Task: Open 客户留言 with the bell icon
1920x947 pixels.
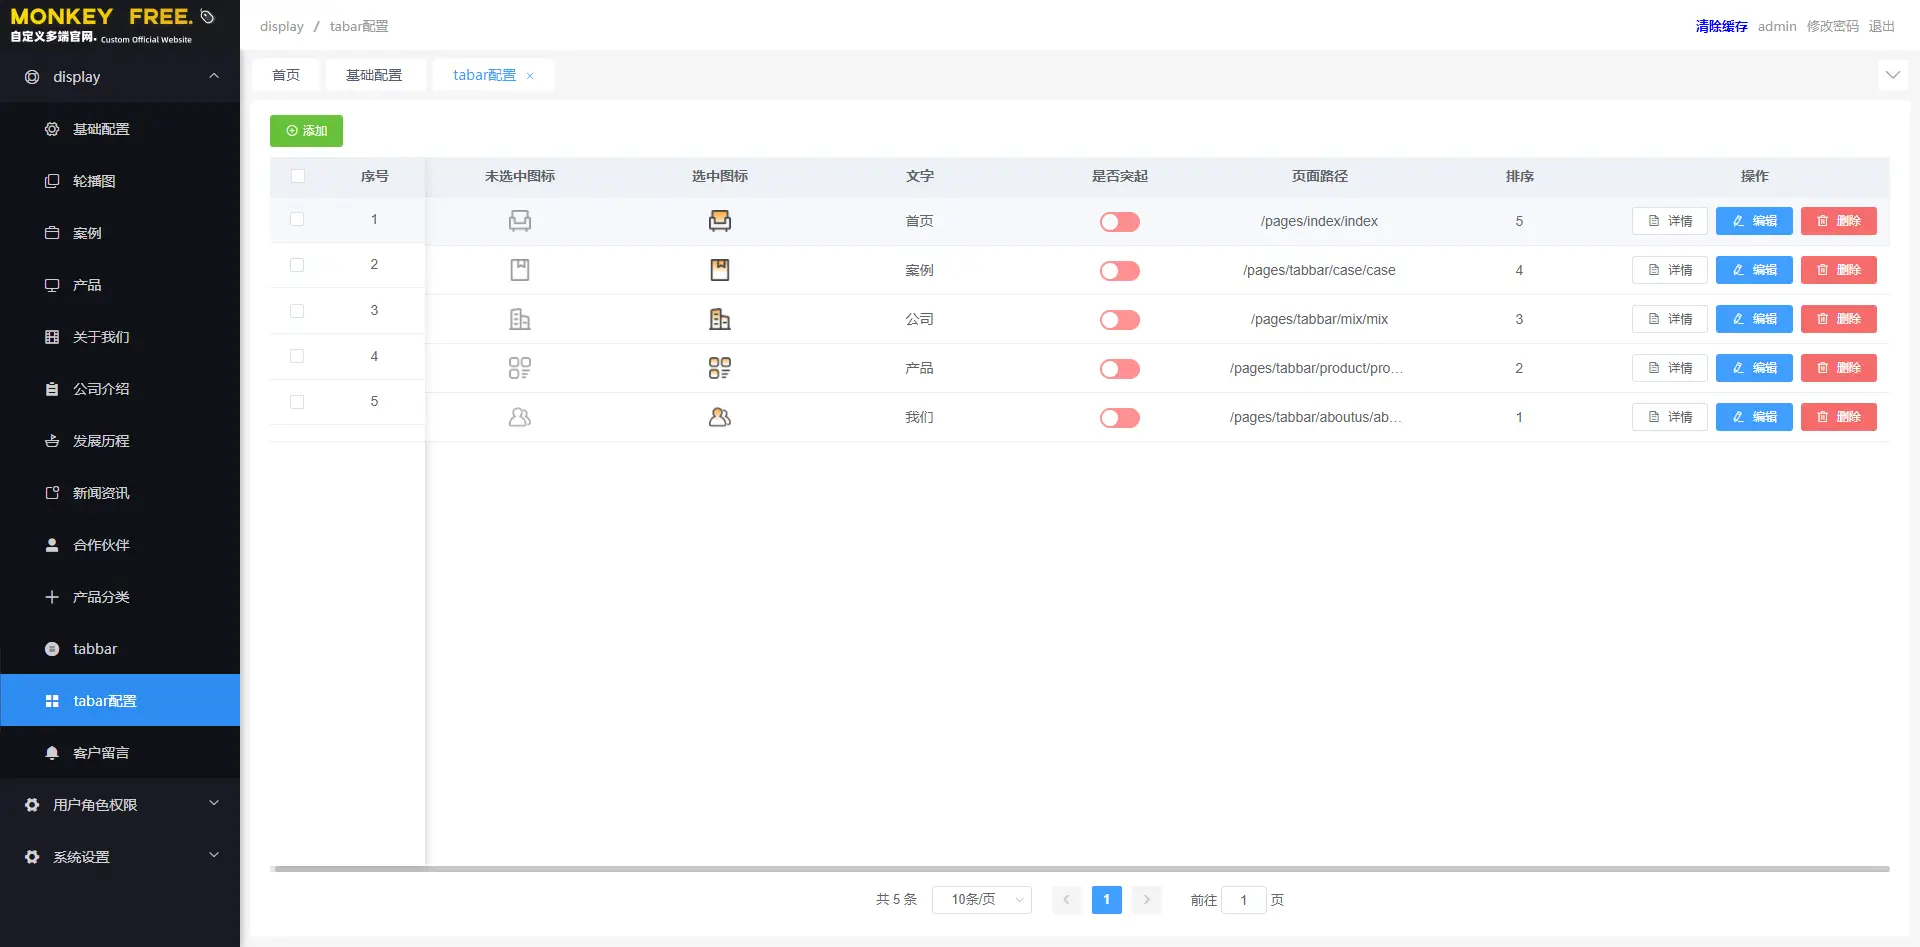Action: pyautogui.click(x=100, y=753)
